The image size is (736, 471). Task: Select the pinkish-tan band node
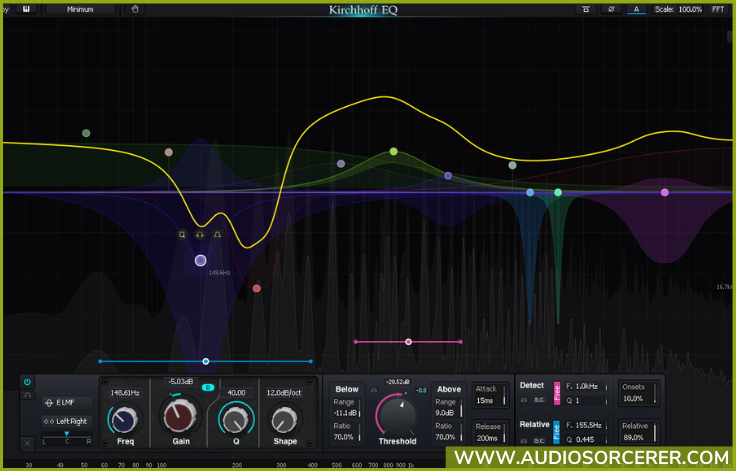pyautogui.click(x=169, y=152)
